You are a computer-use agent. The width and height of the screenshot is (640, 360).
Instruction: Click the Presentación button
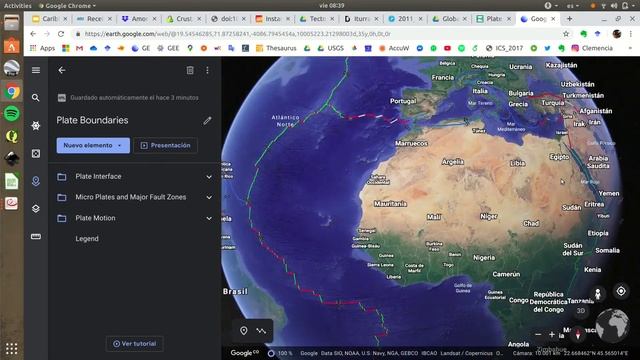point(165,145)
